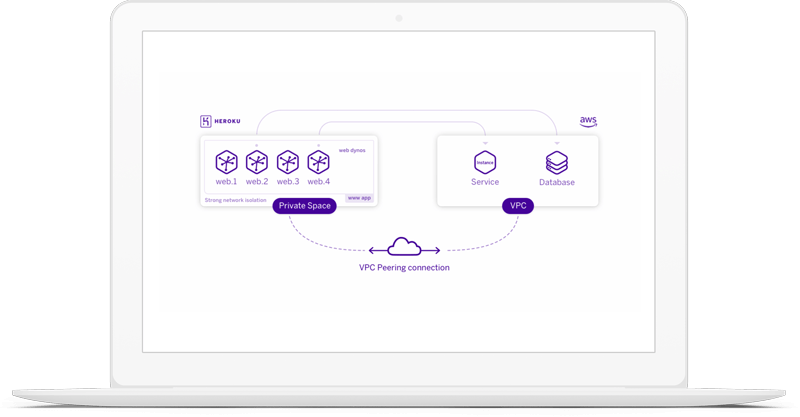Select the web.3 dyno hexagon icon
Image resolution: width=800 pixels, height=417 pixels.
point(288,162)
